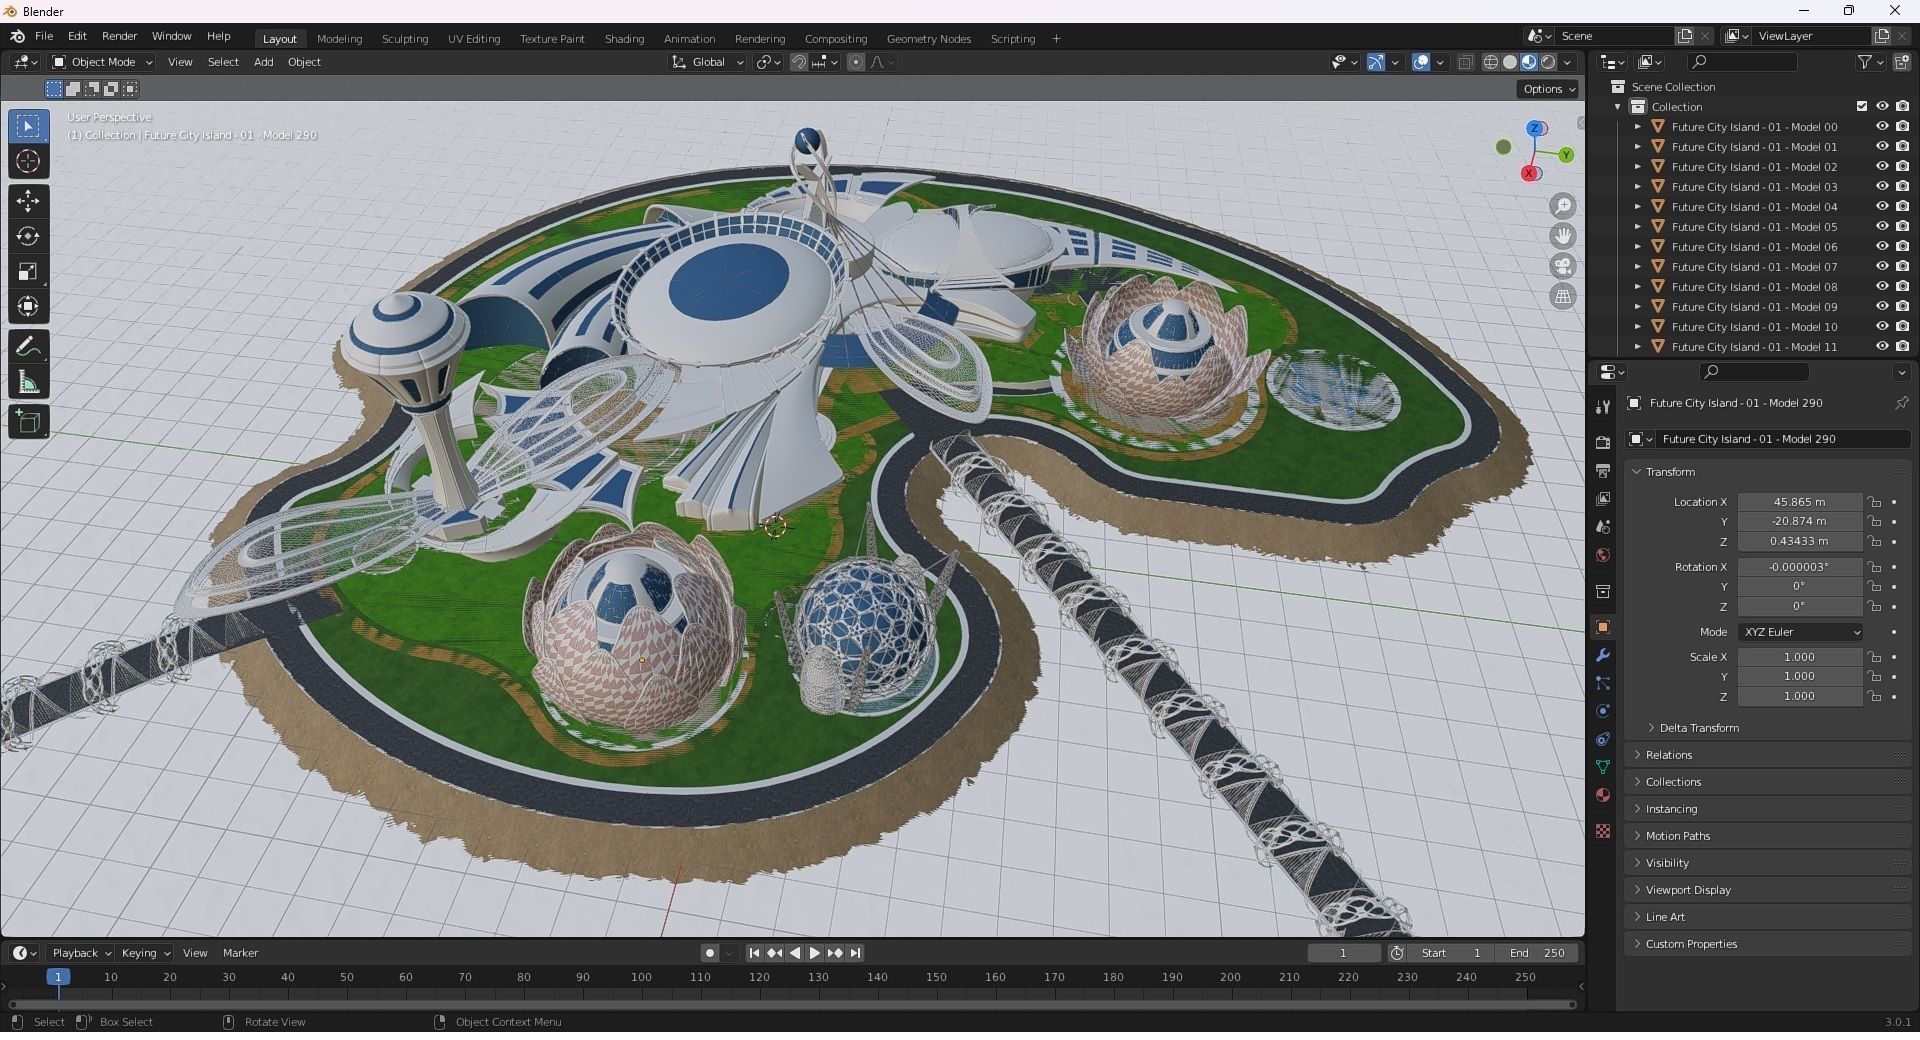The height and width of the screenshot is (1040, 1920).
Task: Select the Add Cube tool
Action: pyautogui.click(x=28, y=421)
